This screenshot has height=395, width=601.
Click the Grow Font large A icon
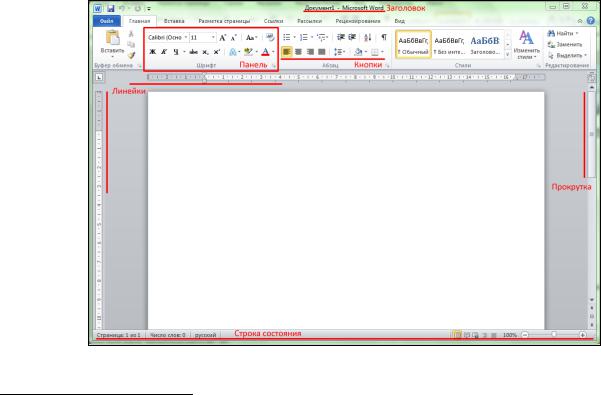(223, 38)
